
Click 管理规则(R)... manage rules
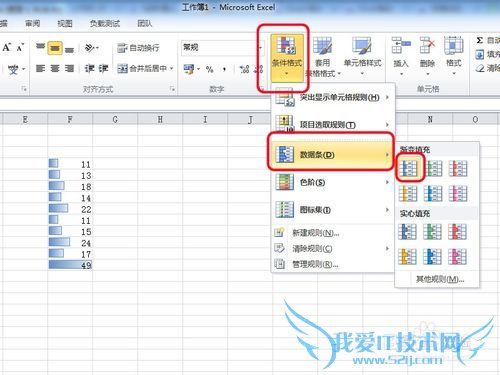click(x=332, y=264)
